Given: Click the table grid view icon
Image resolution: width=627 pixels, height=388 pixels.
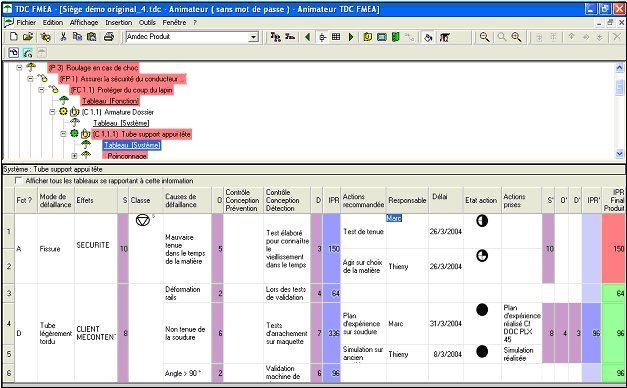Looking at the screenshot, I should point(336,37).
